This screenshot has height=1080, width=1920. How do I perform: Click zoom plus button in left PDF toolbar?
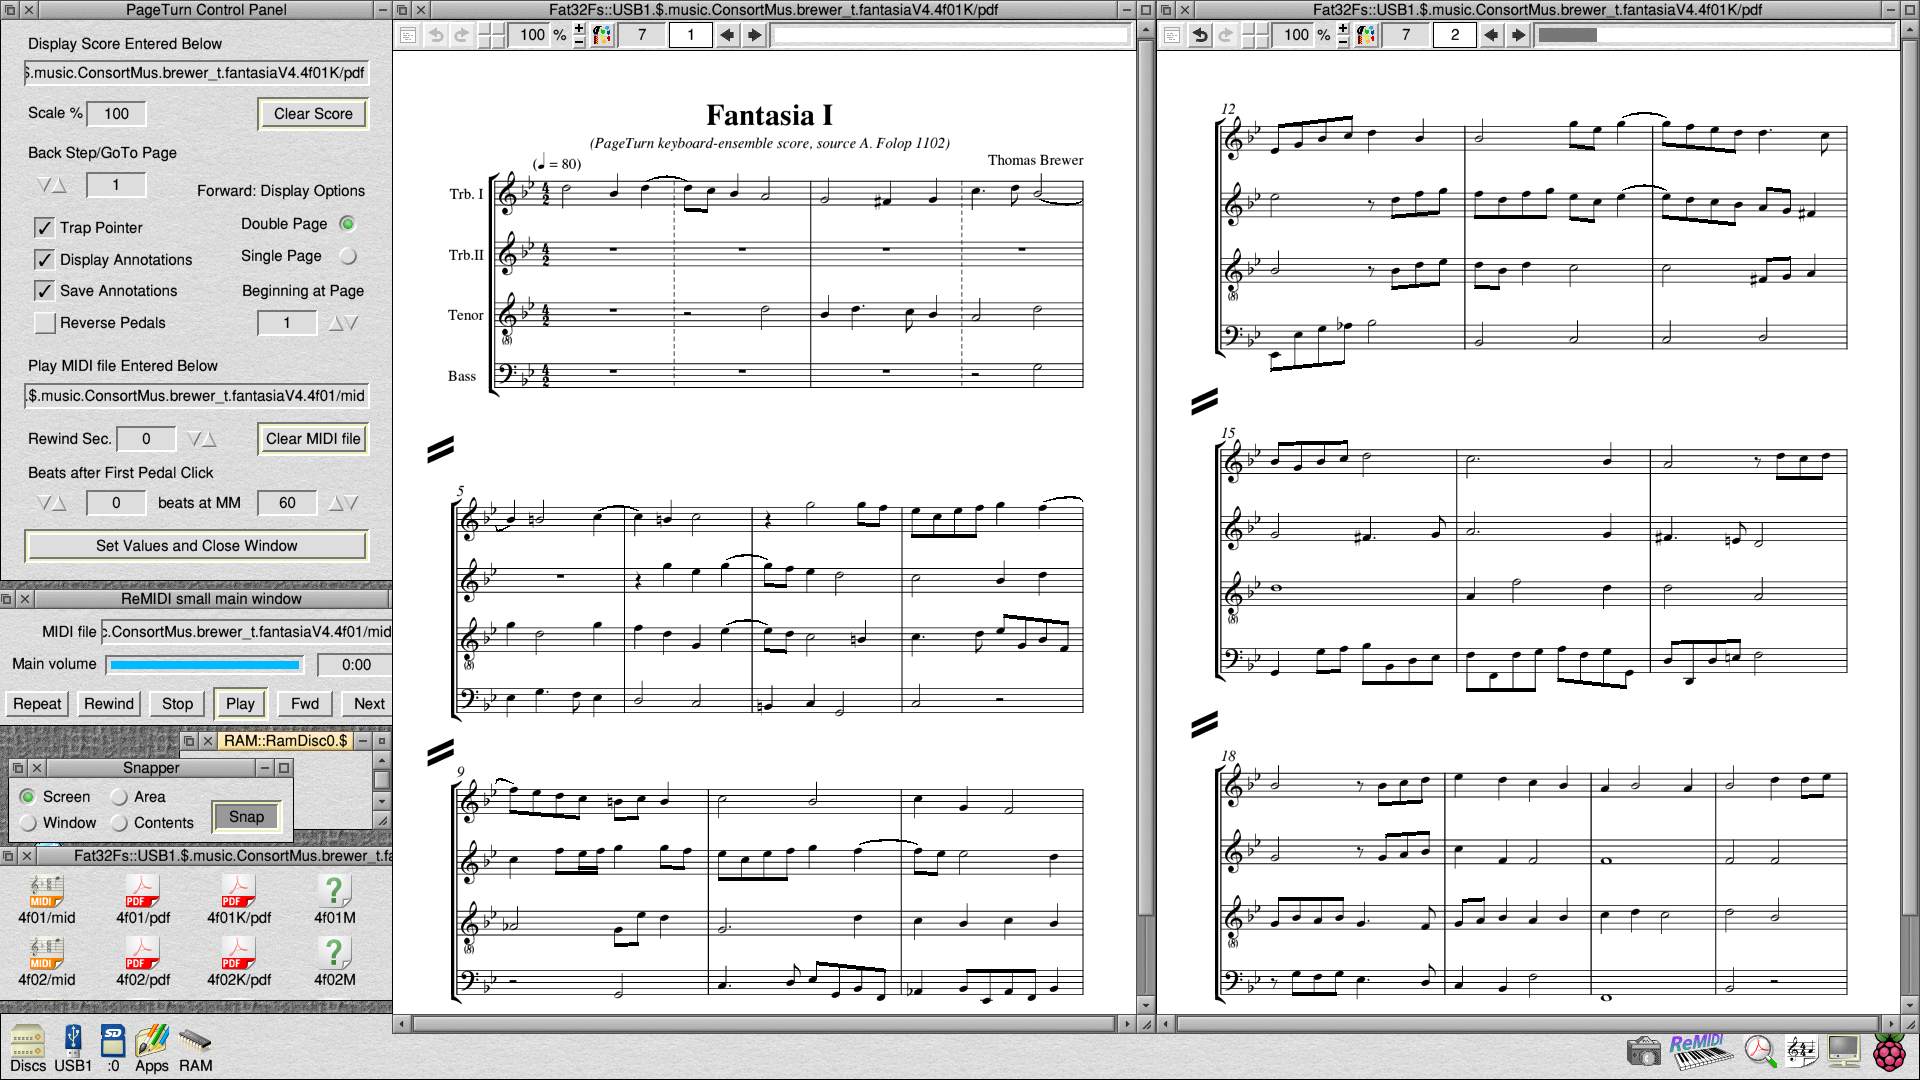tap(579, 29)
